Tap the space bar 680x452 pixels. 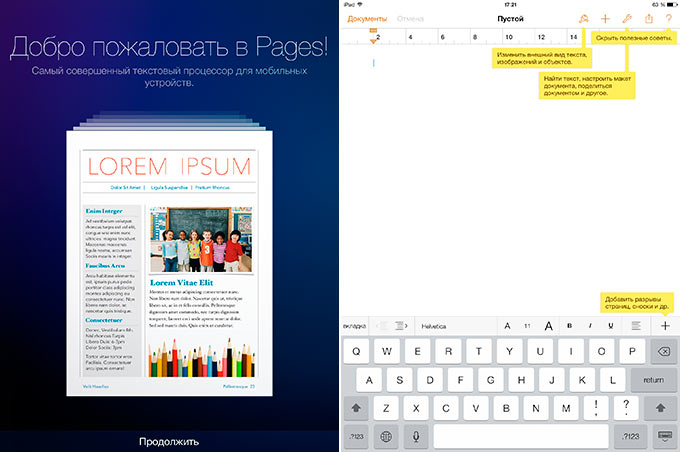521,437
